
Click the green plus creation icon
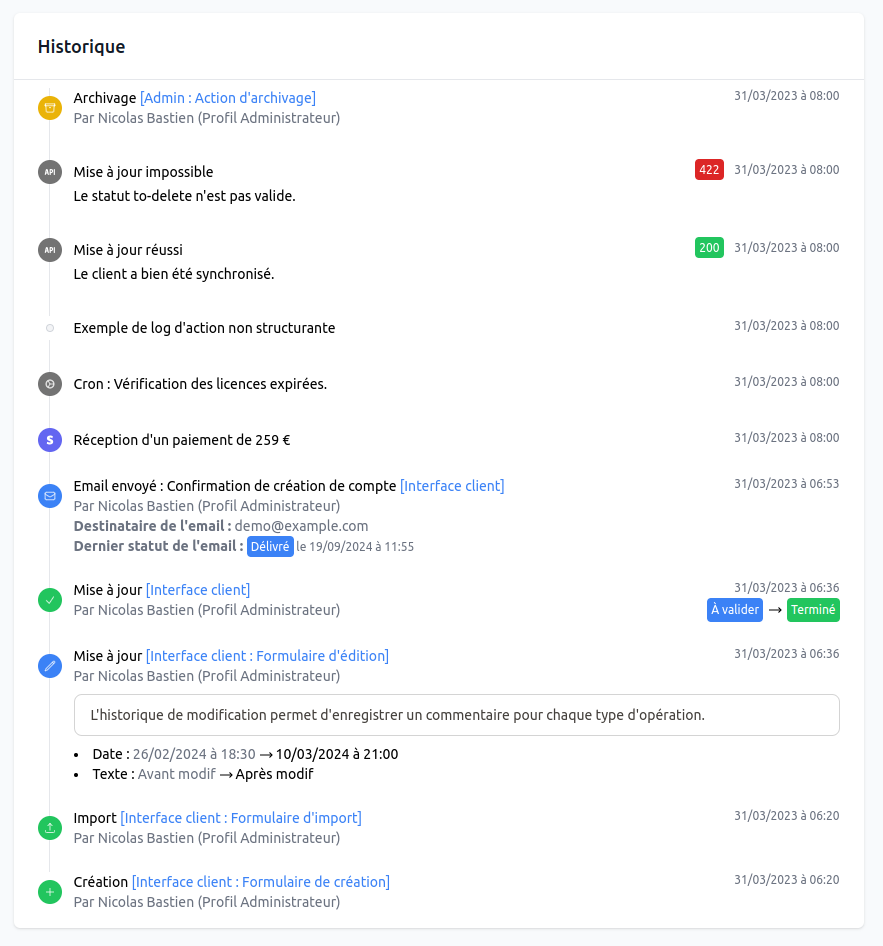50,892
